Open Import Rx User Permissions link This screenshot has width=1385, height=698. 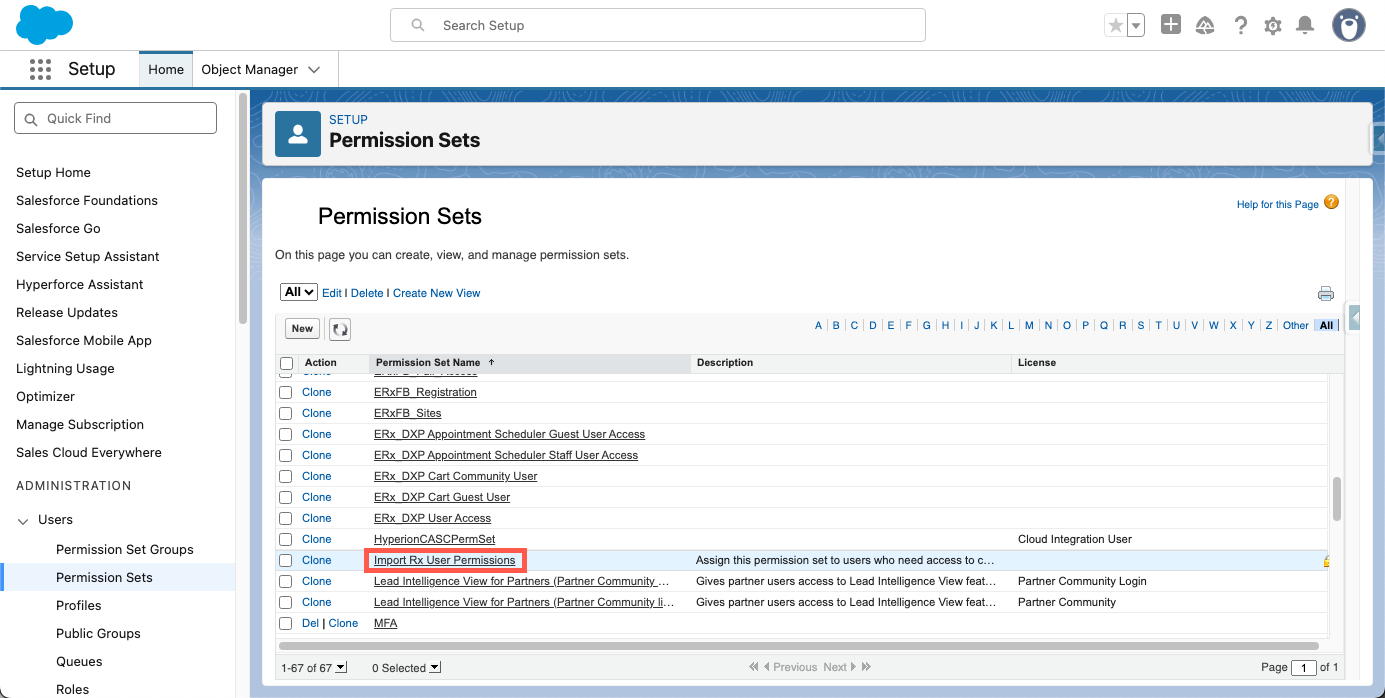click(x=444, y=560)
